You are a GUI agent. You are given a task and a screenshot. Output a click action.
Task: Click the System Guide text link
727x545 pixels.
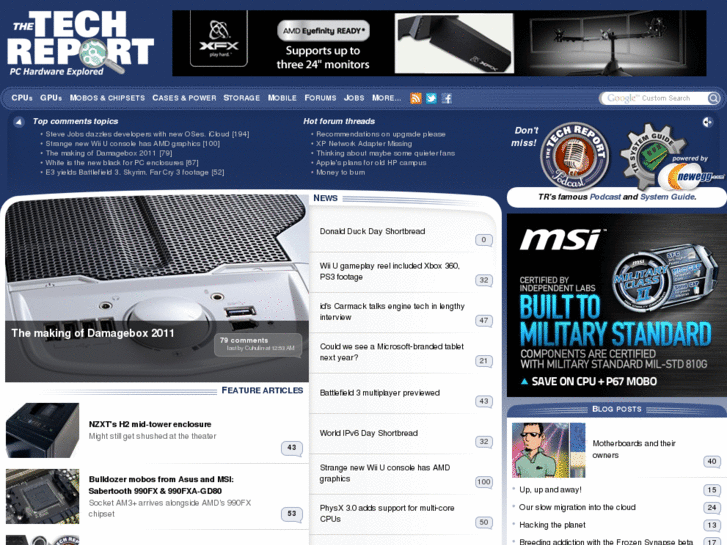667,197
